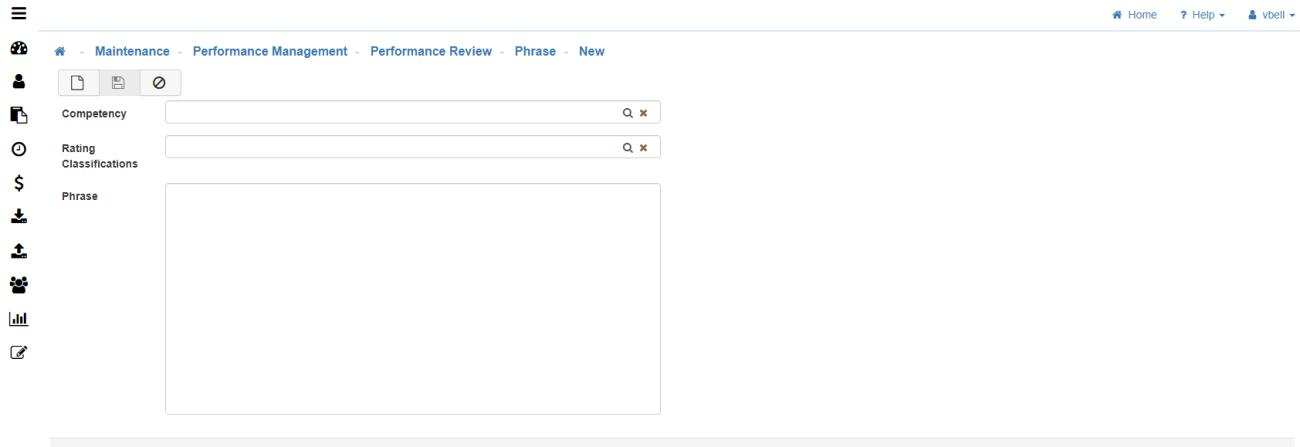This screenshot has height=447, width=1300.
Task: Click the upload tray icon in sidebar
Action: pyautogui.click(x=18, y=251)
